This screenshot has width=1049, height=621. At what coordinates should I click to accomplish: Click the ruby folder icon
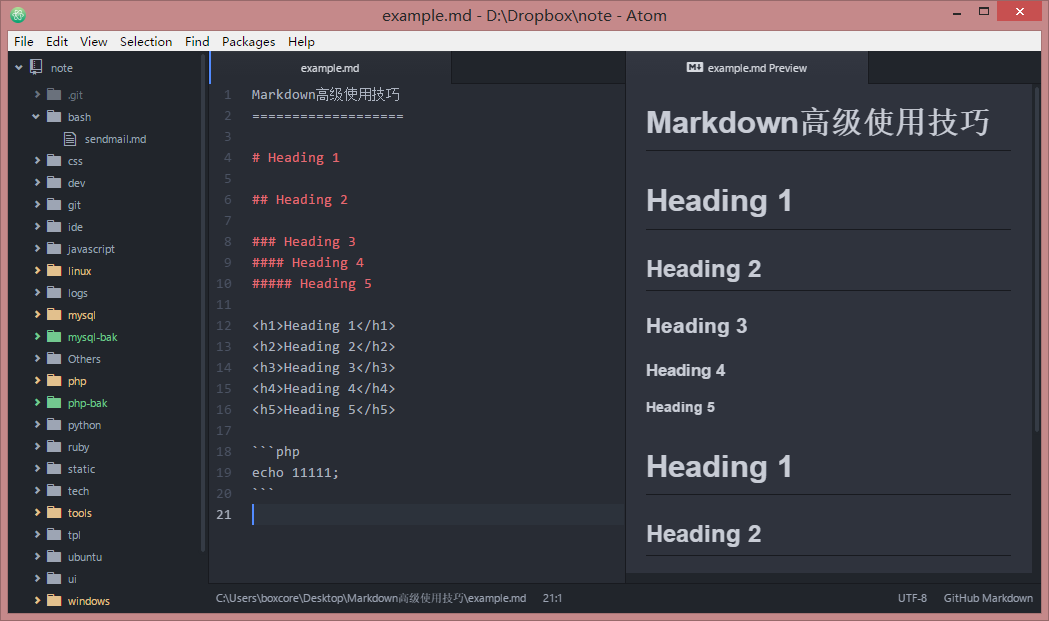(54, 446)
